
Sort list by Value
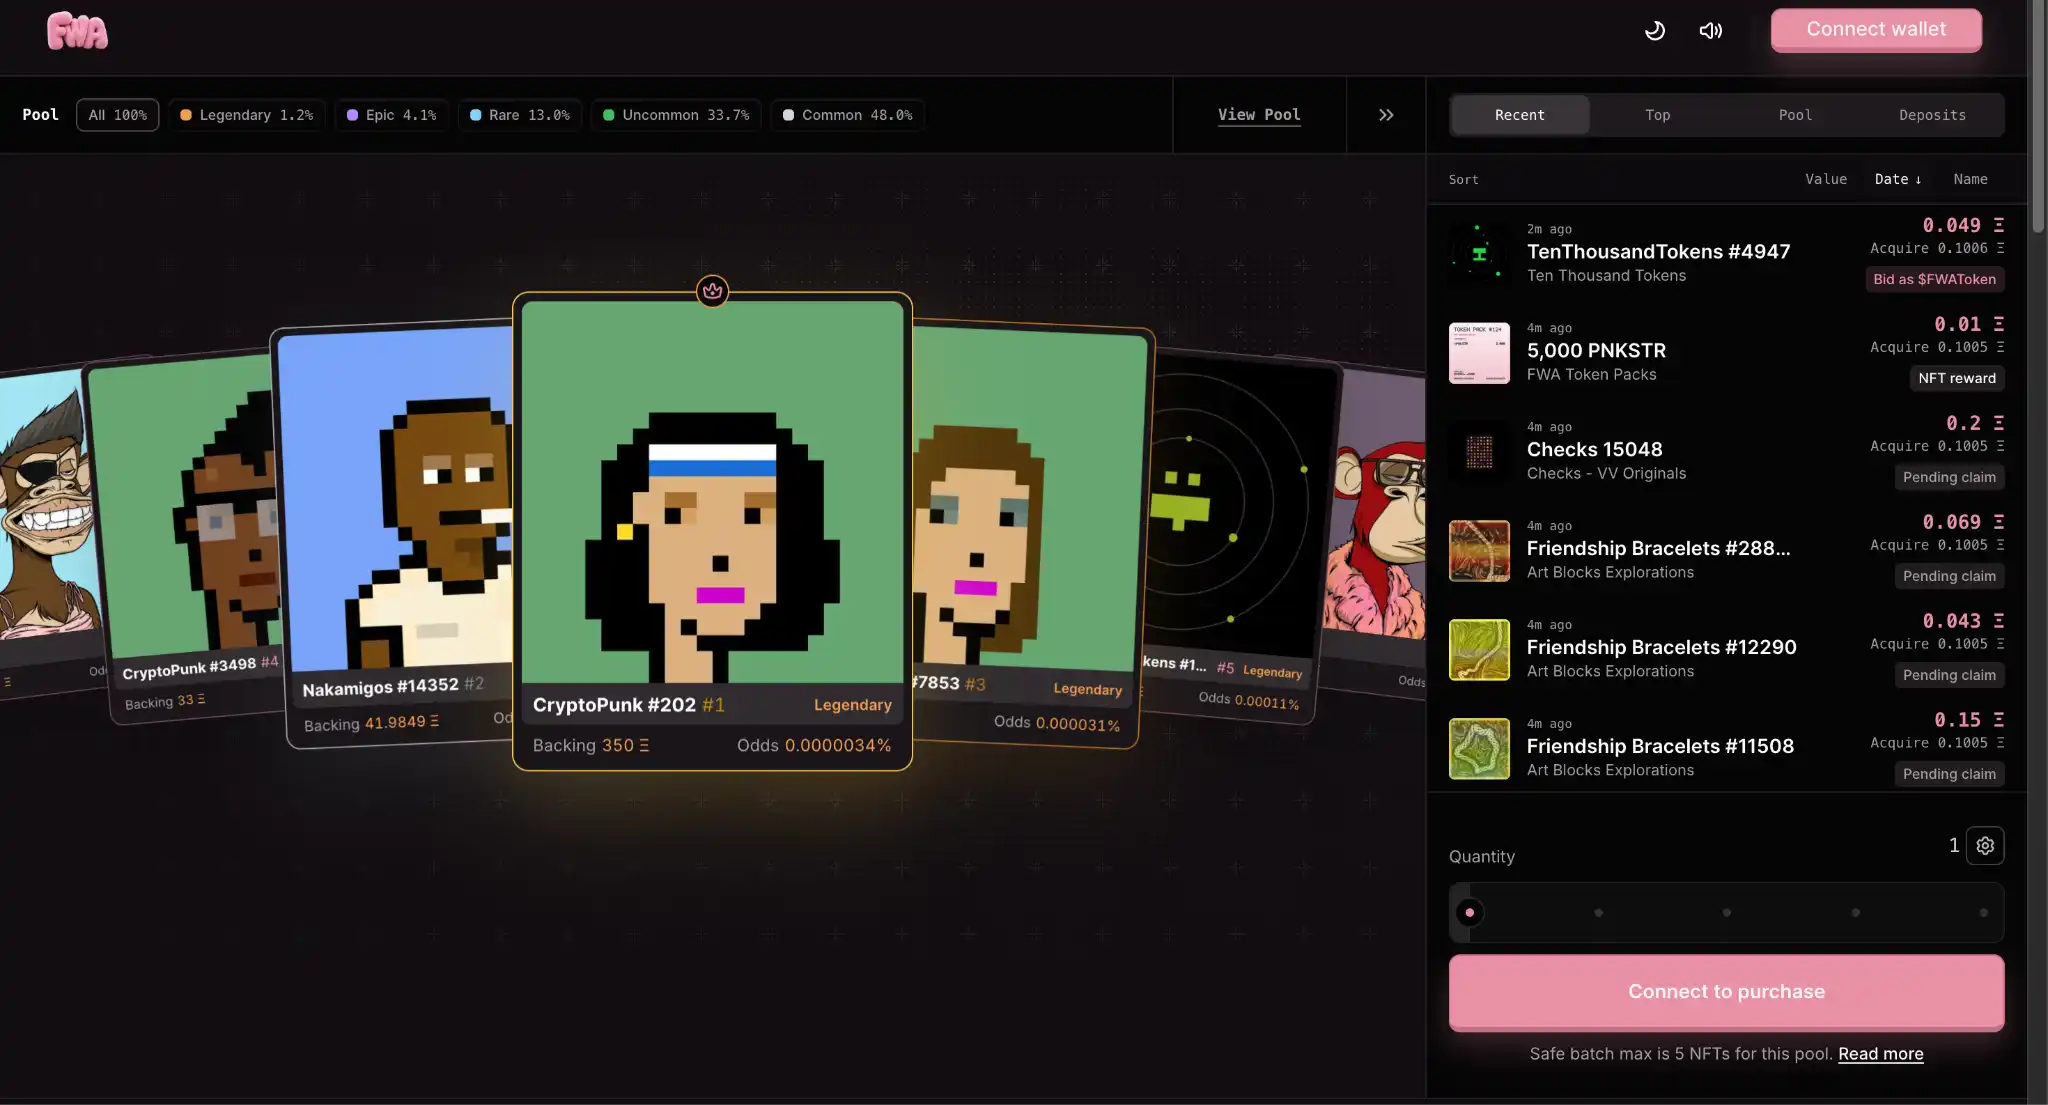coord(1825,179)
